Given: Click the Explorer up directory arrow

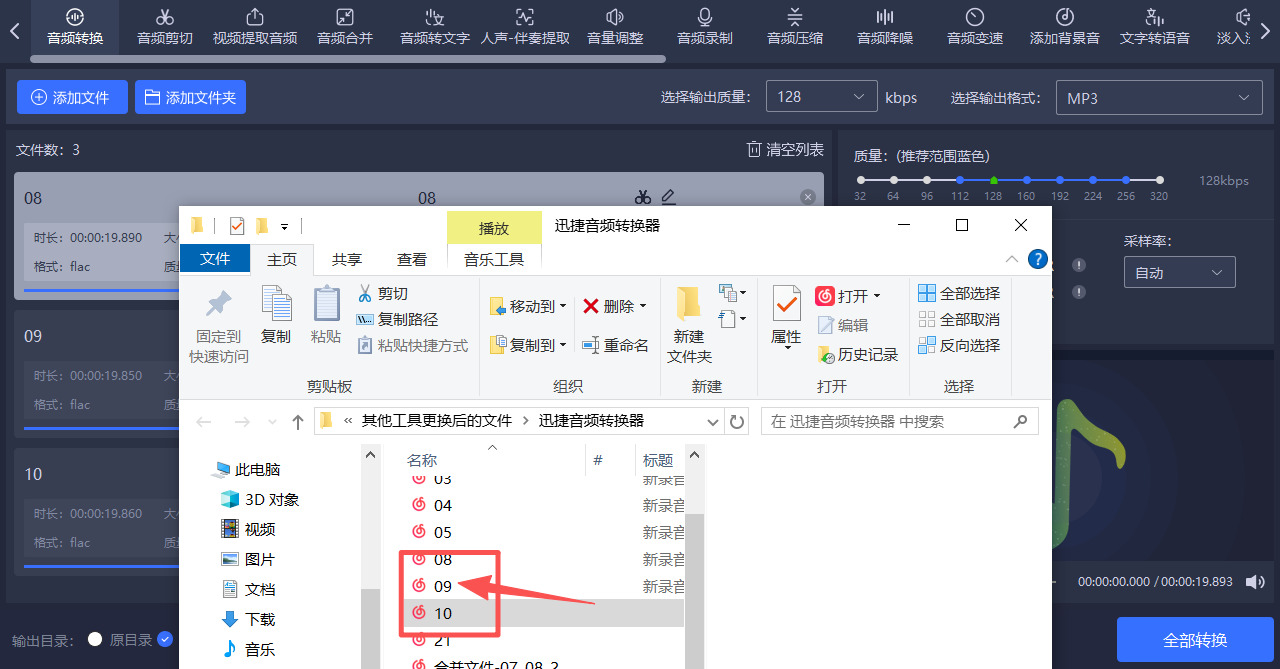Looking at the screenshot, I should (x=297, y=422).
